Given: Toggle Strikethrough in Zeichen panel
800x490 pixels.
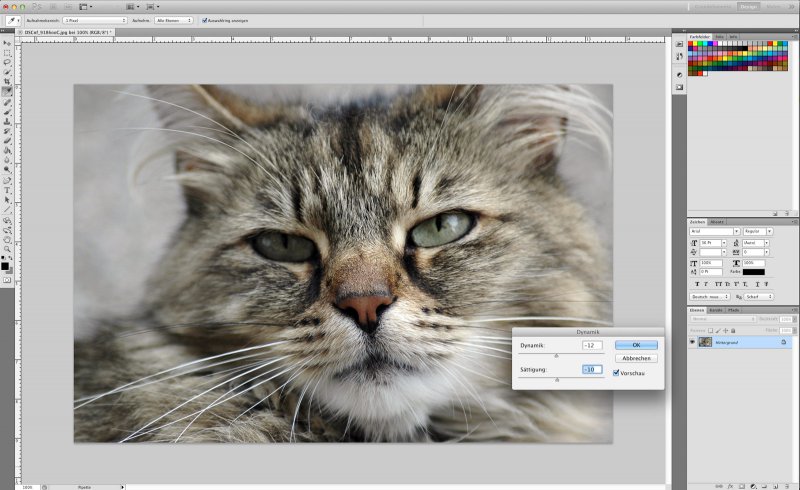Looking at the screenshot, I should pyautogui.click(x=766, y=284).
